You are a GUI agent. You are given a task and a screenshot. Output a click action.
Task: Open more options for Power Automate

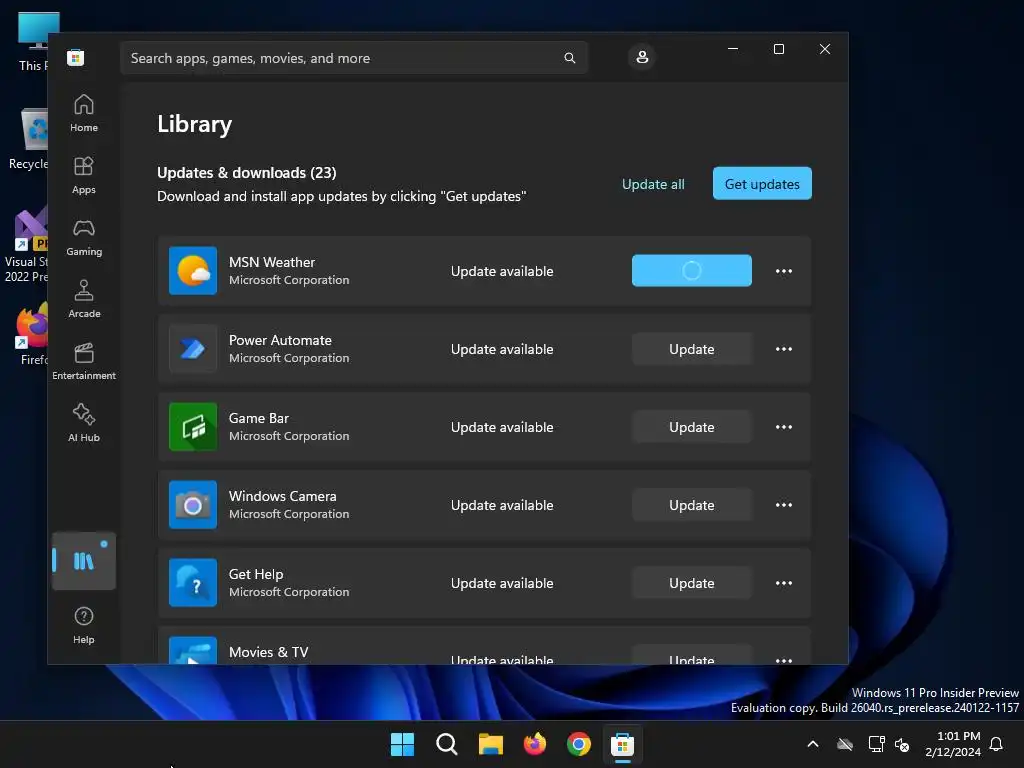784,349
